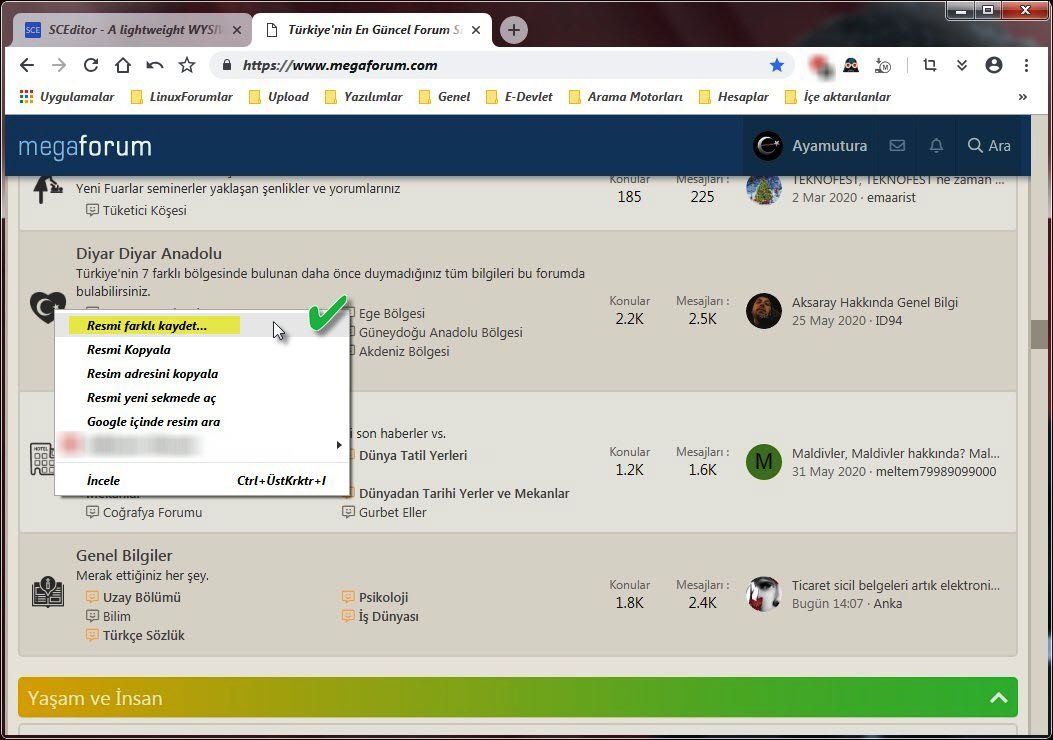Click the undo curved arrow toolbar icon
The image size is (1053, 740).
coord(154,65)
